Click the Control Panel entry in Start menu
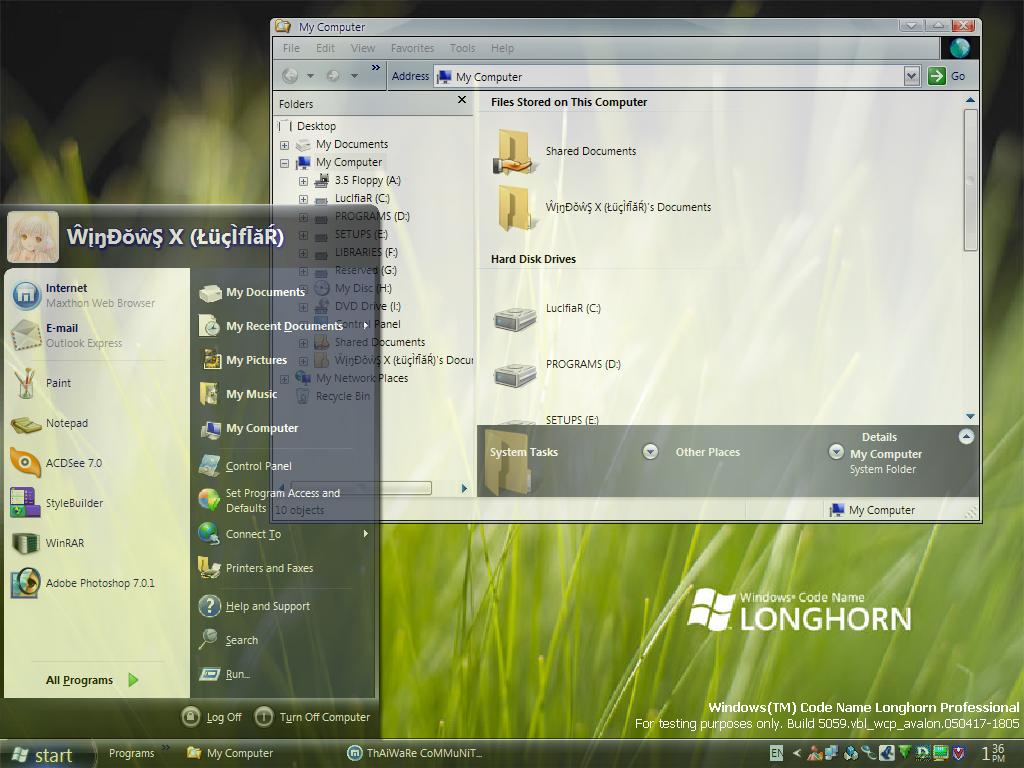 [257, 466]
